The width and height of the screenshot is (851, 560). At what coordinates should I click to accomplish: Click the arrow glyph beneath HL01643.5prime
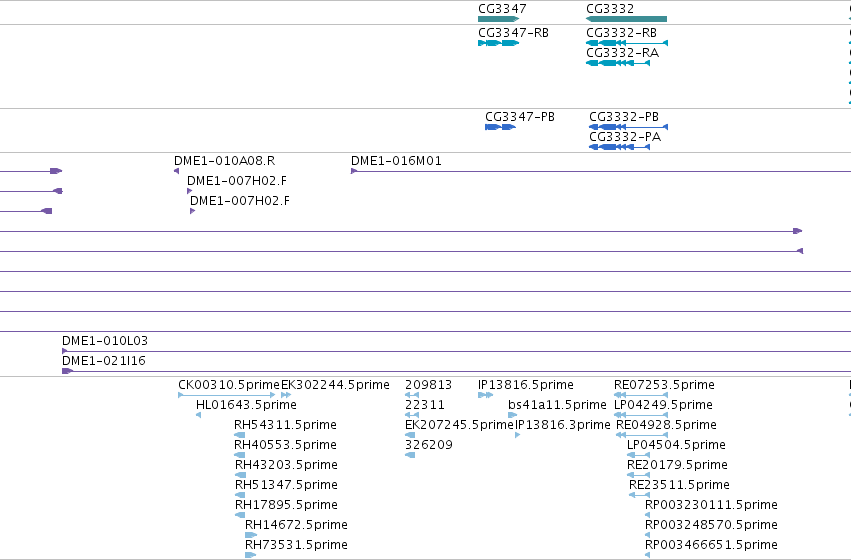[x=199, y=415]
